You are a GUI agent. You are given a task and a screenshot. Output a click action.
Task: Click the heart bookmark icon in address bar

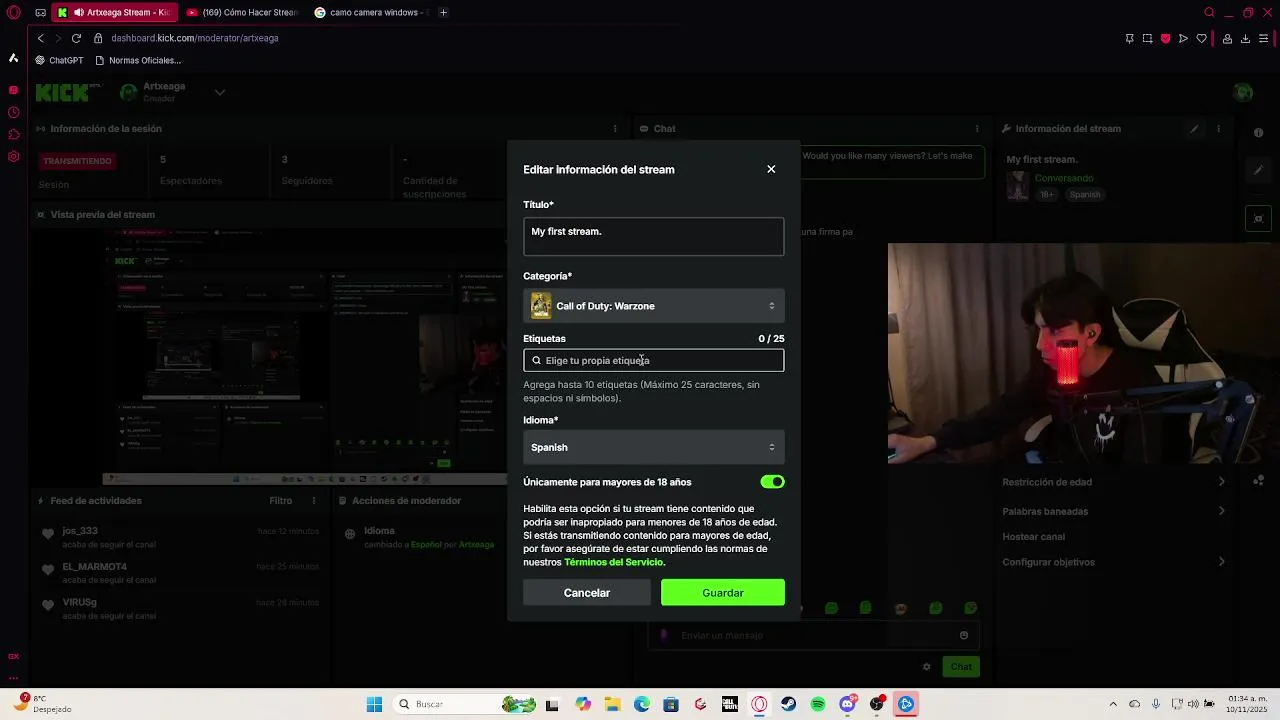coord(1201,39)
